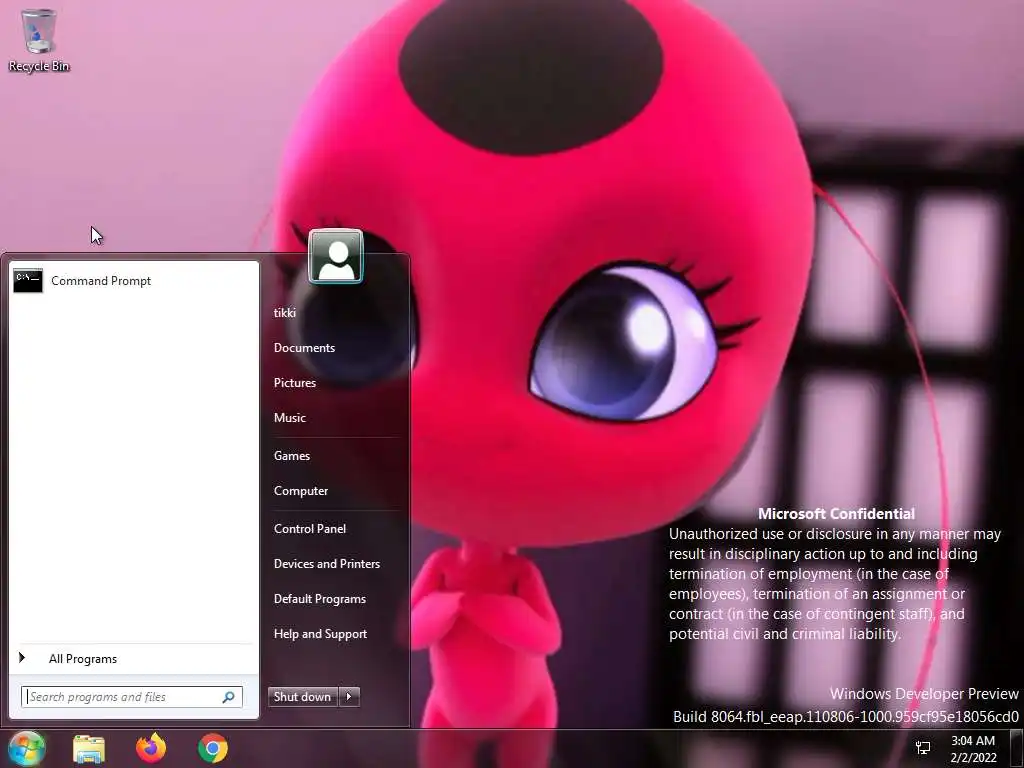Screen dimensions: 1024x768
Task: Open Computer from the Start menu
Action: 301,491
